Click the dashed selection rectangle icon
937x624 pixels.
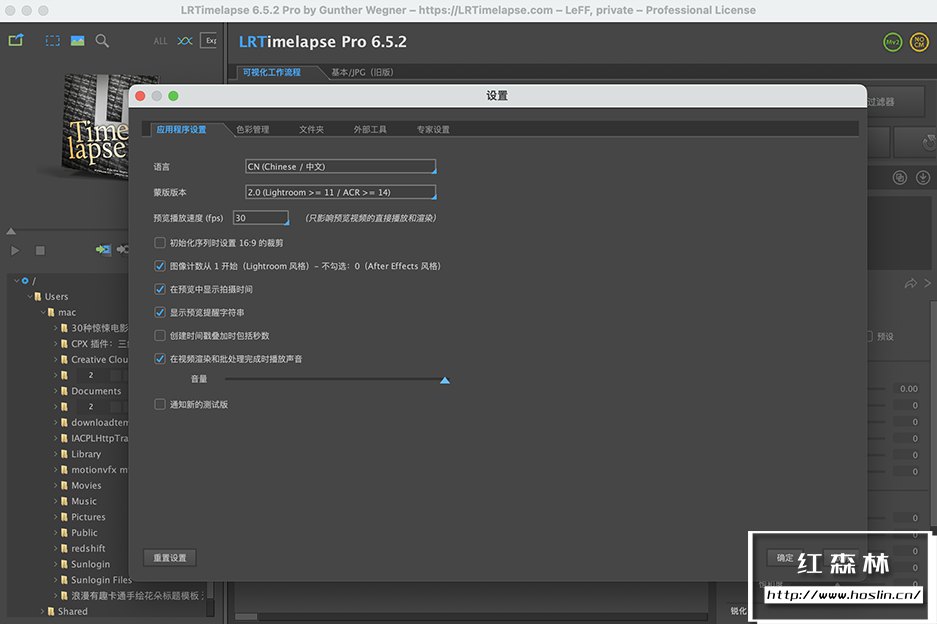(53, 41)
